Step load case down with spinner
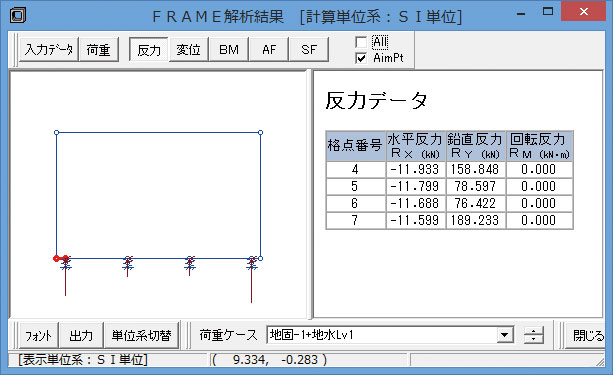 (x=534, y=339)
